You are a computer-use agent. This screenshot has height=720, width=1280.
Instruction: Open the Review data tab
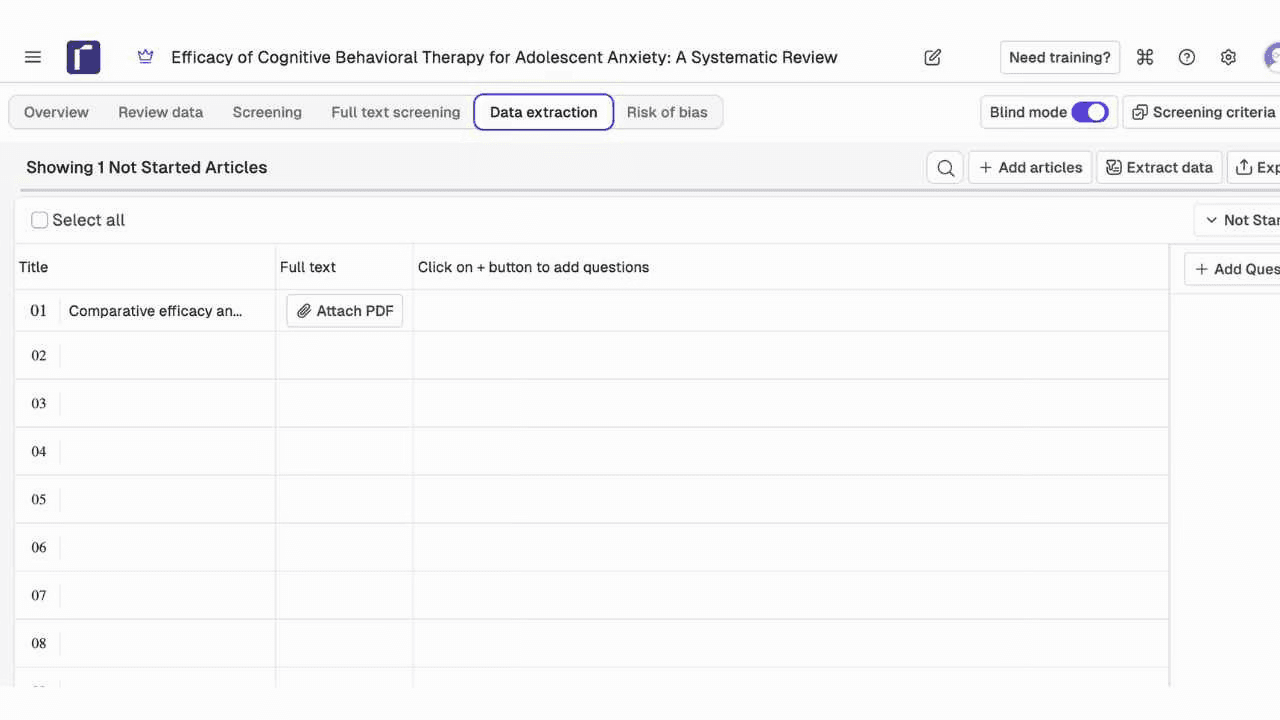tap(160, 112)
